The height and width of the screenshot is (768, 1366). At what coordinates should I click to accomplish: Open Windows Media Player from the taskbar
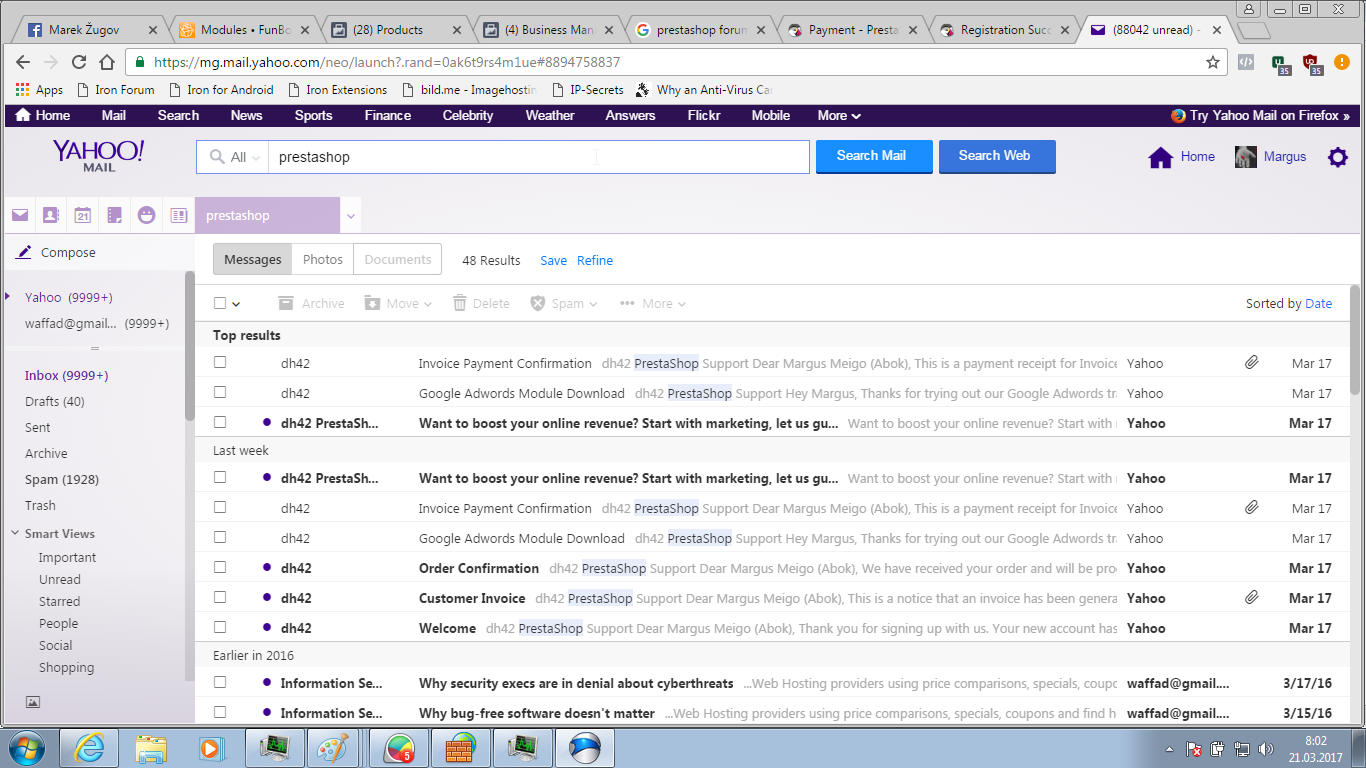pyautogui.click(x=210, y=748)
